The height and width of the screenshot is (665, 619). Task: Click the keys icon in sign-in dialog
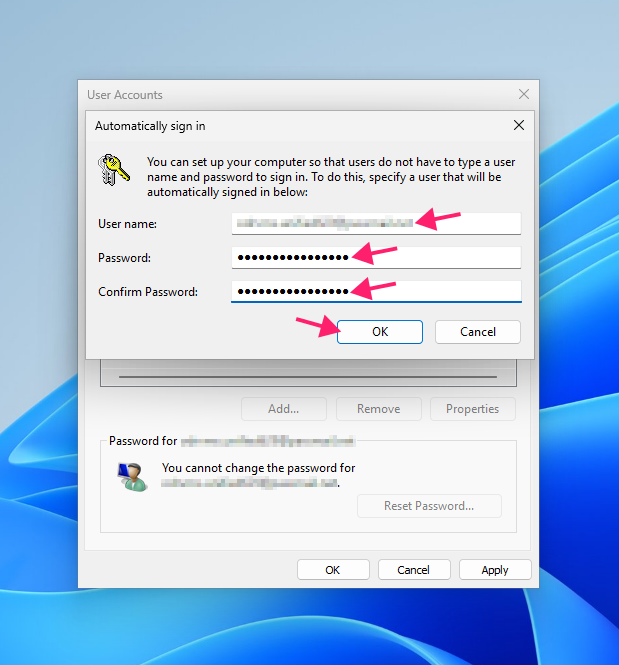point(113,169)
